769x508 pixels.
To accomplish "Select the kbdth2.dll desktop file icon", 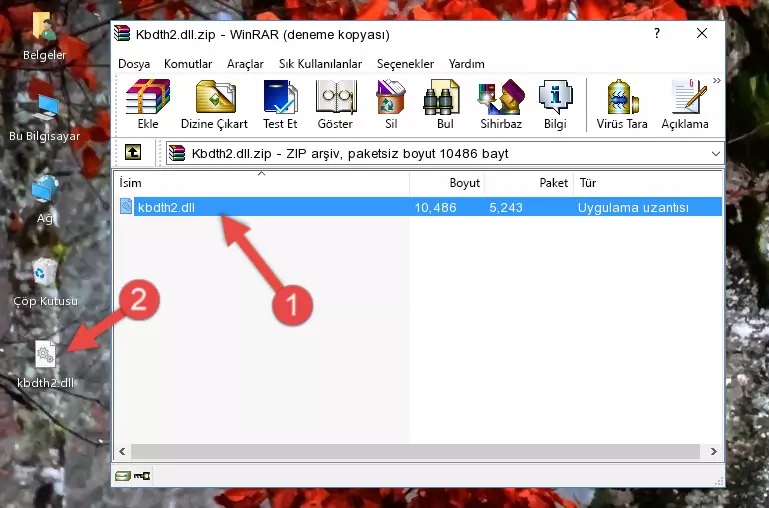I will pyautogui.click(x=45, y=364).
